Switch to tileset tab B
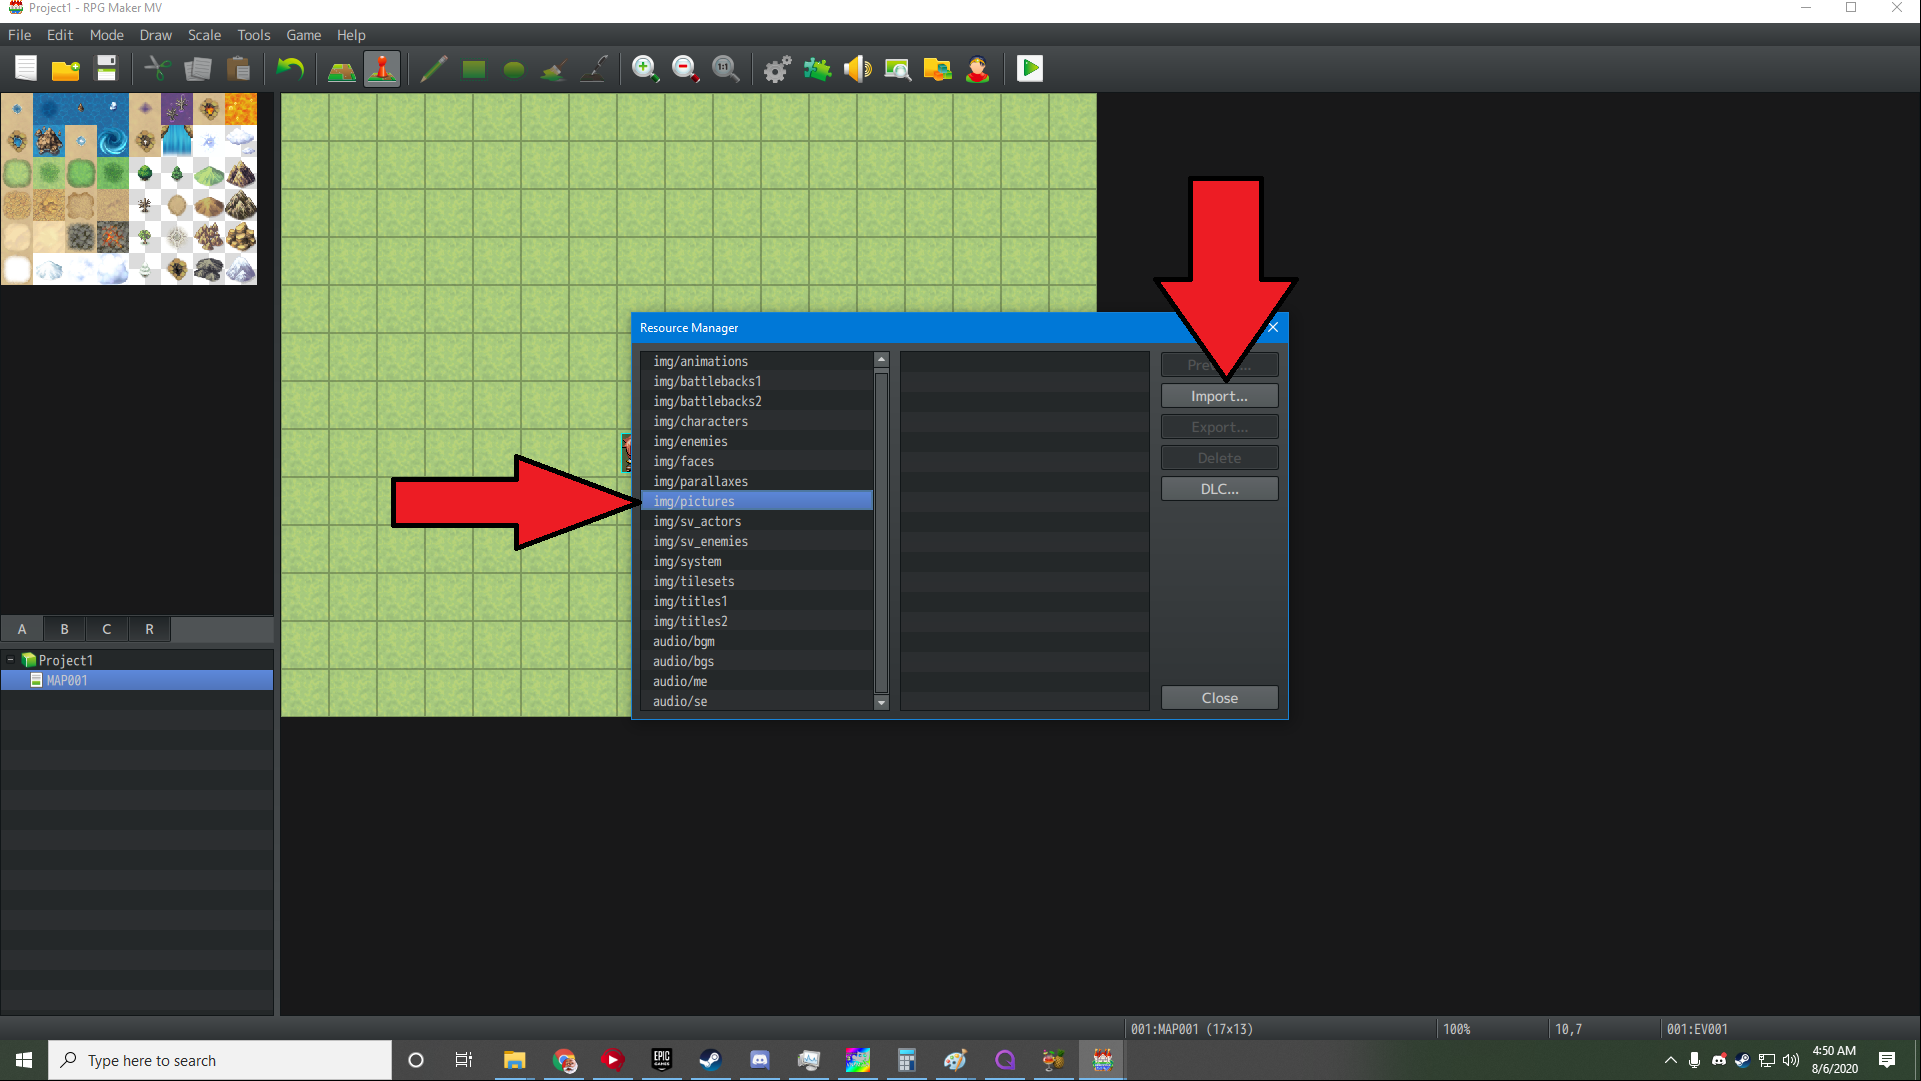The image size is (1921, 1081). (x=64, y=629)
